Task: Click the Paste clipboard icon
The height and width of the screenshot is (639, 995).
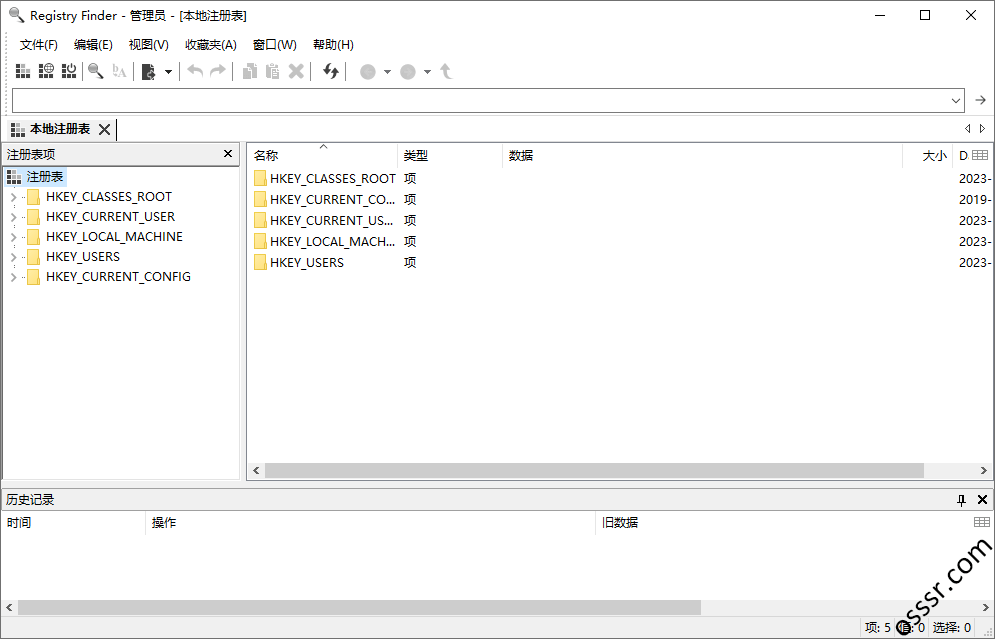Action: point(273,71)
